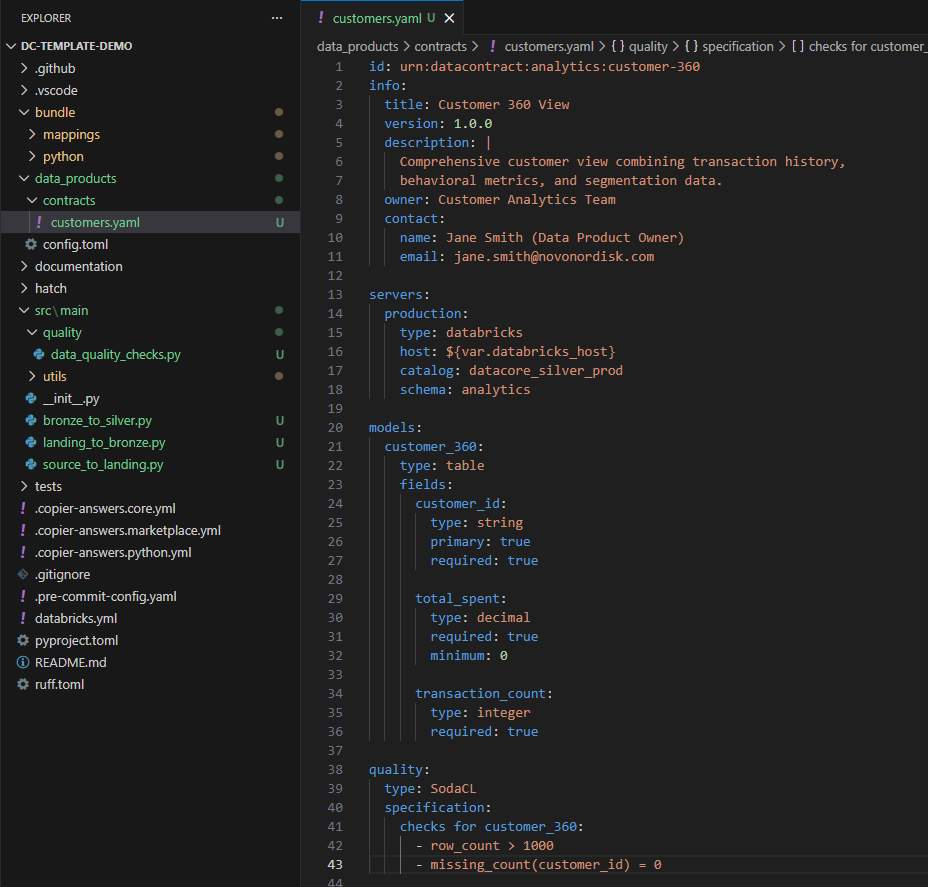This screenshot has width=928, height=887.
Task: Click YAML icon of .copier-answers.python.yml
Action: pos(22,552)
